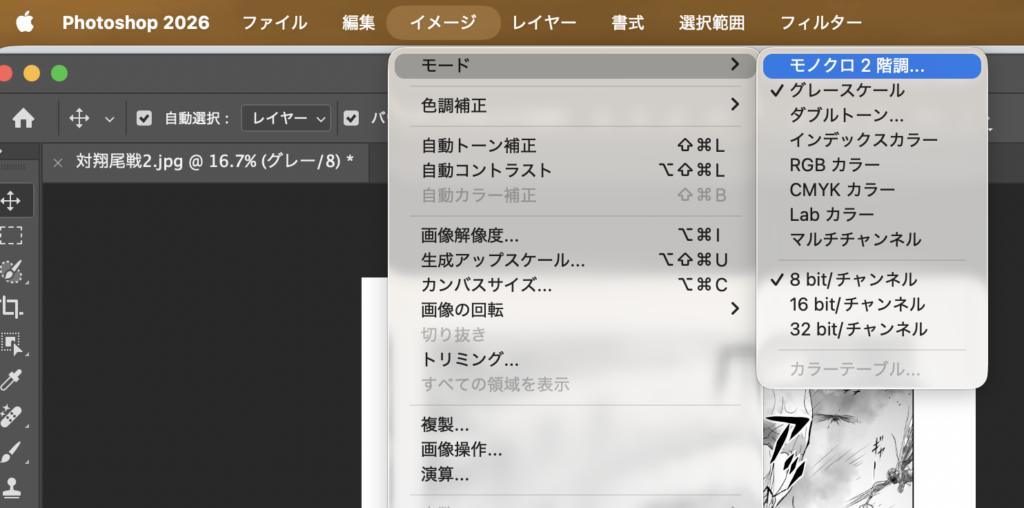Select the Crop tool
This screenshot has width=1024, height=508.
coord(12,306)
